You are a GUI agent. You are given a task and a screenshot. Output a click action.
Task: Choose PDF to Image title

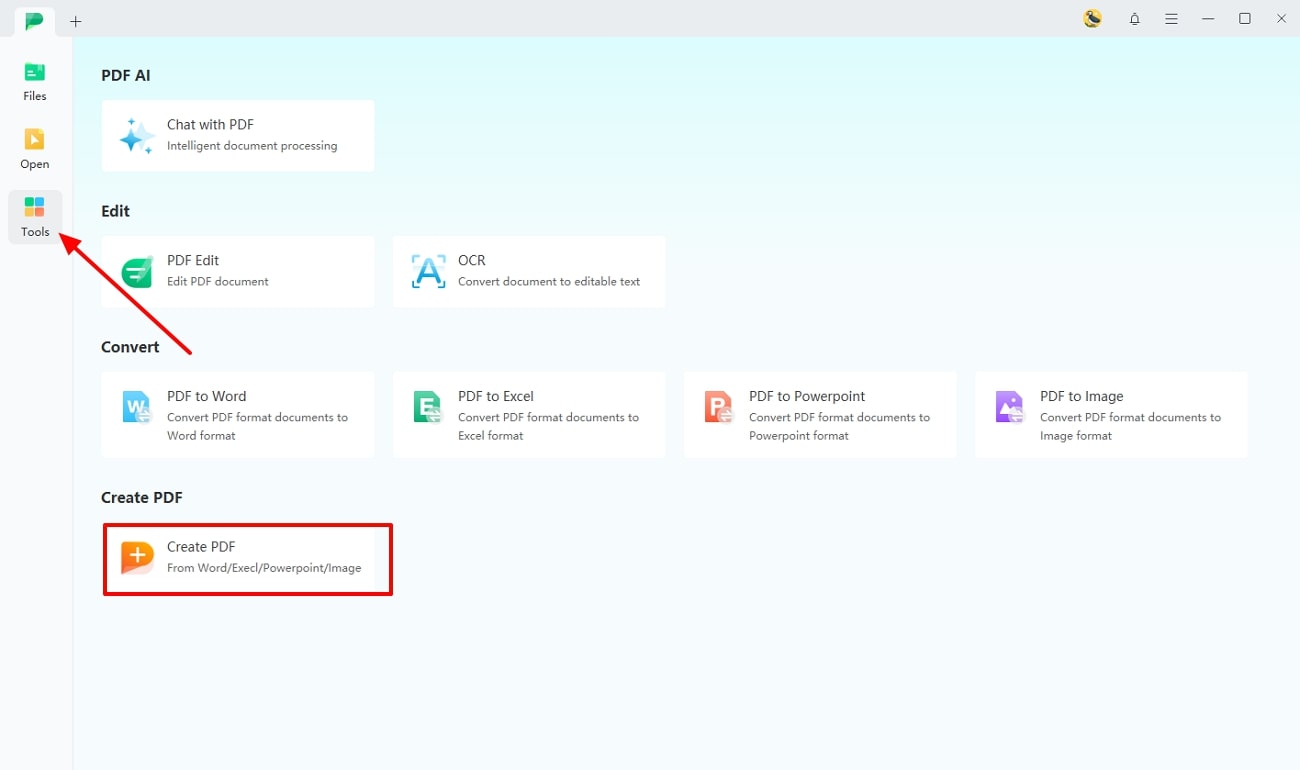[1082, 396]
